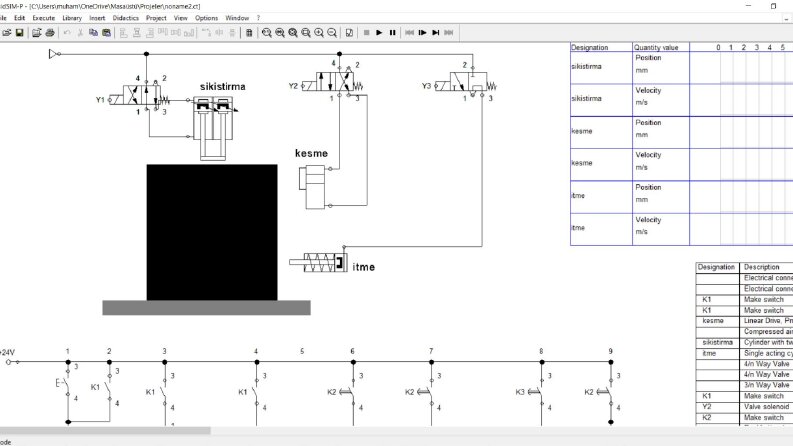Open the Window menu

click(x=237, y=18)
